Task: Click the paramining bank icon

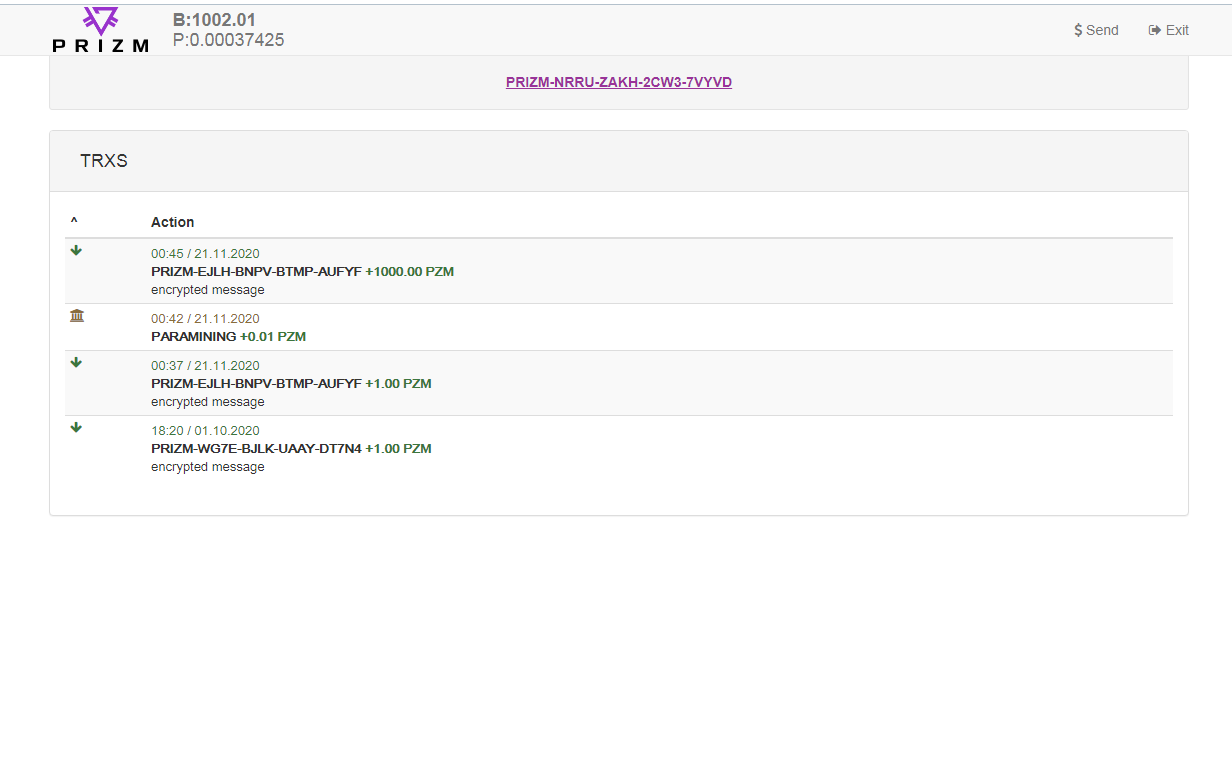Action: click(77, 316)
